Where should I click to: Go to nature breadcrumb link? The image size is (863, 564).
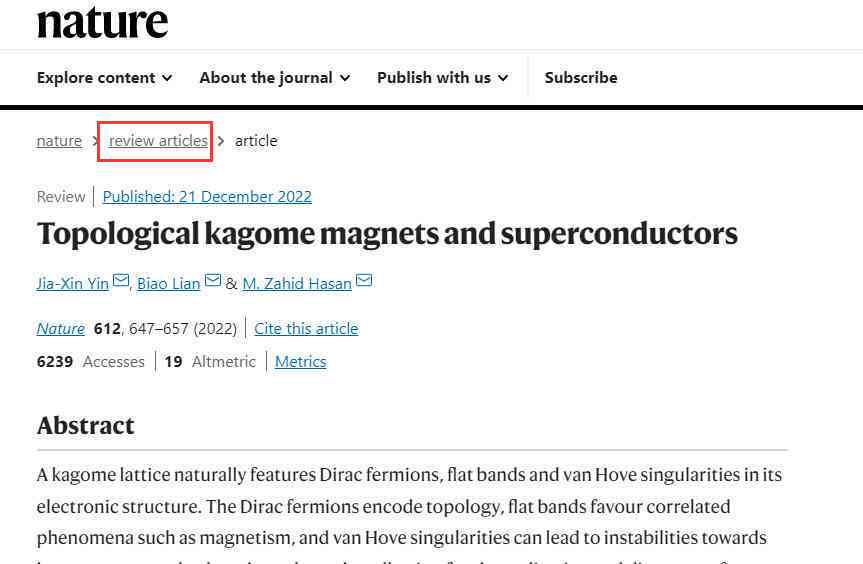click(59, 141)
